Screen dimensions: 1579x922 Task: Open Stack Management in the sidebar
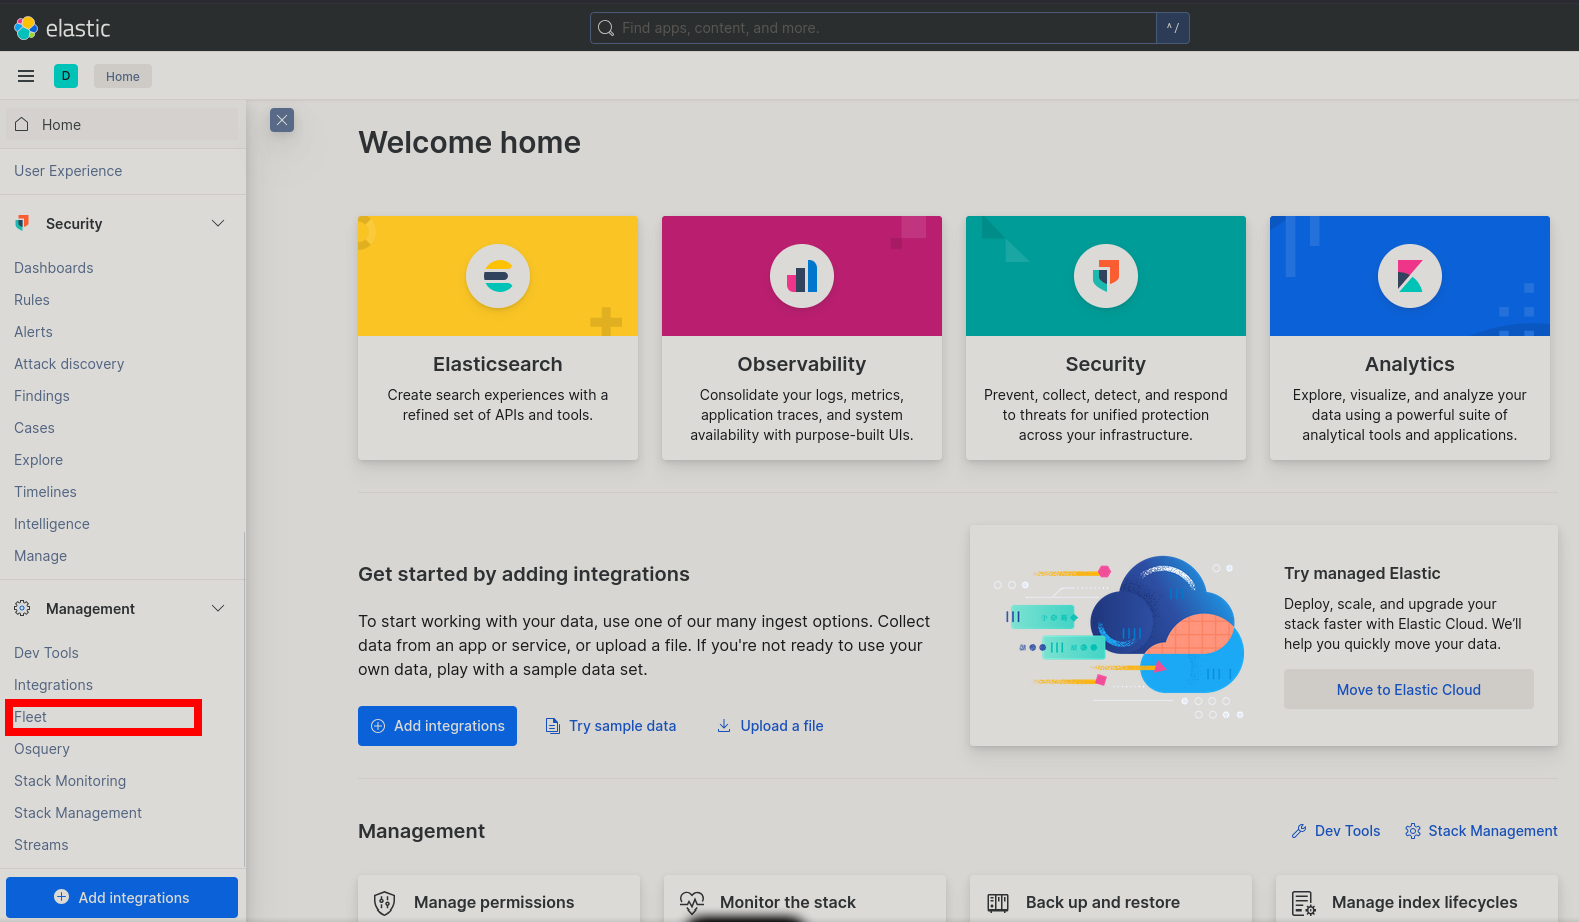78,813
